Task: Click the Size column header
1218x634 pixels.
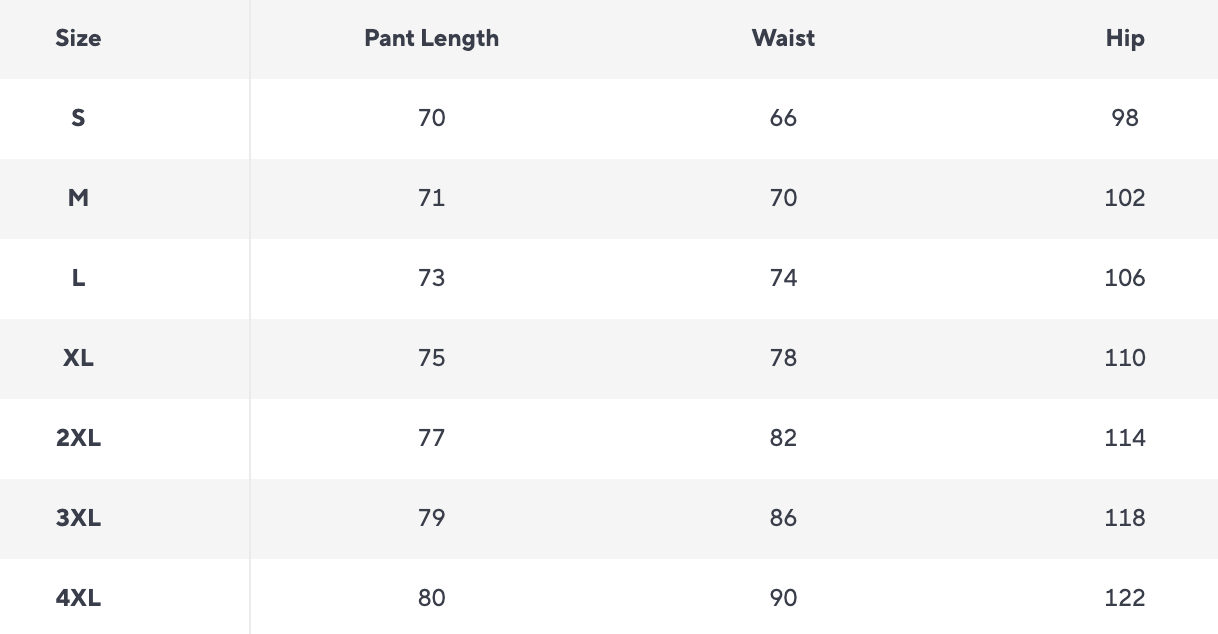Action: tap(78, 39)
